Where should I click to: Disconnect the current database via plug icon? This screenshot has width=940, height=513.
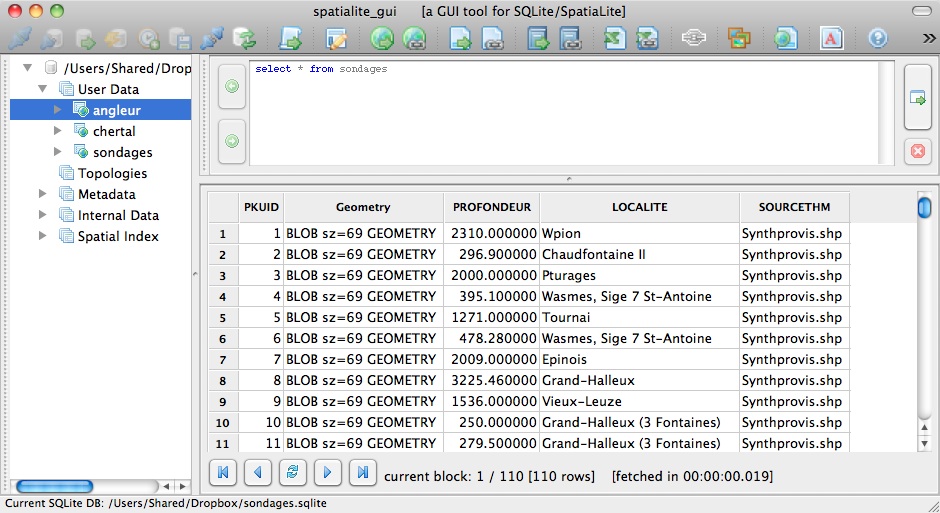212,39
